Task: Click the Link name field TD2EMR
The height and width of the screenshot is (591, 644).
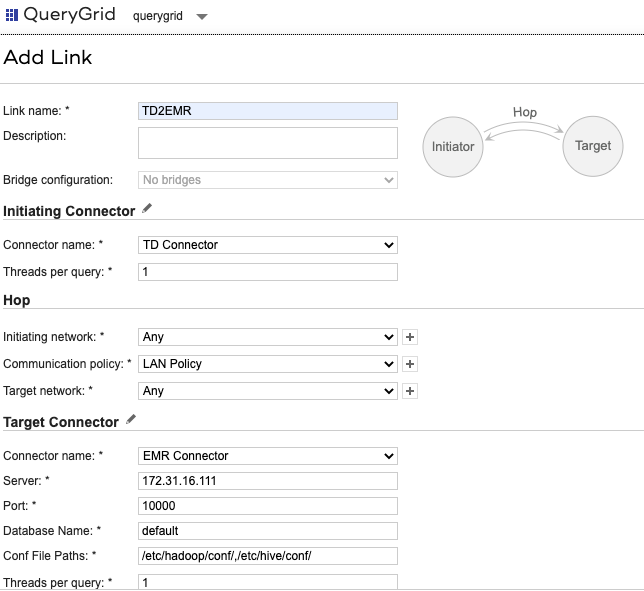Action: (x=267, y=111)
